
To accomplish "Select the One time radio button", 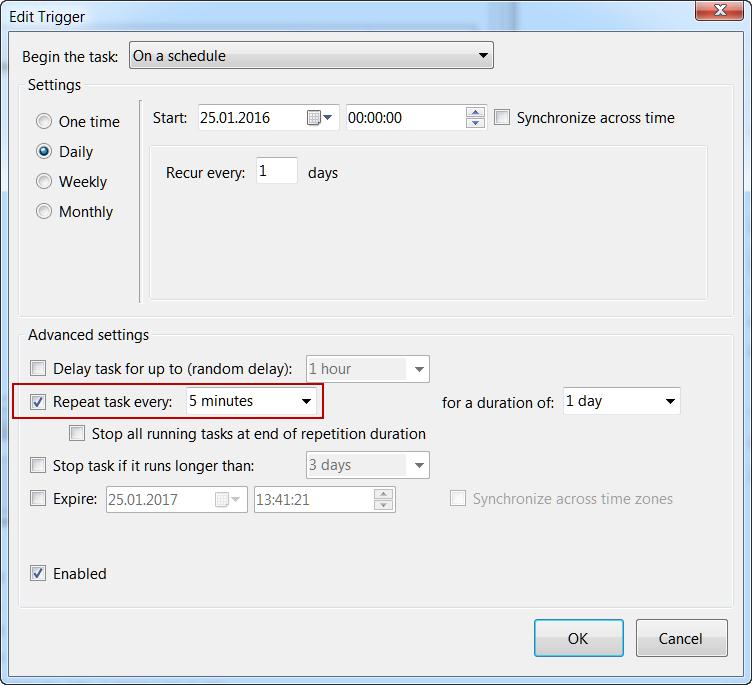I will coord(44,121).
